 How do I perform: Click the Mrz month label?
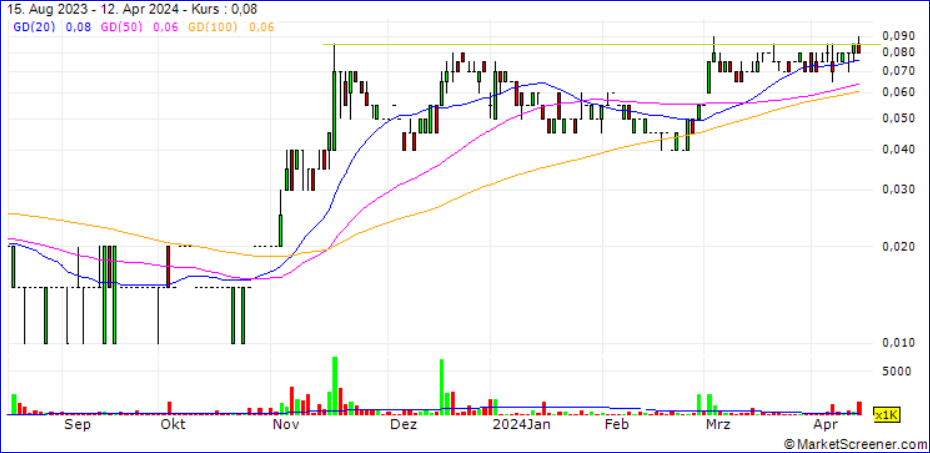click(718, 425)
